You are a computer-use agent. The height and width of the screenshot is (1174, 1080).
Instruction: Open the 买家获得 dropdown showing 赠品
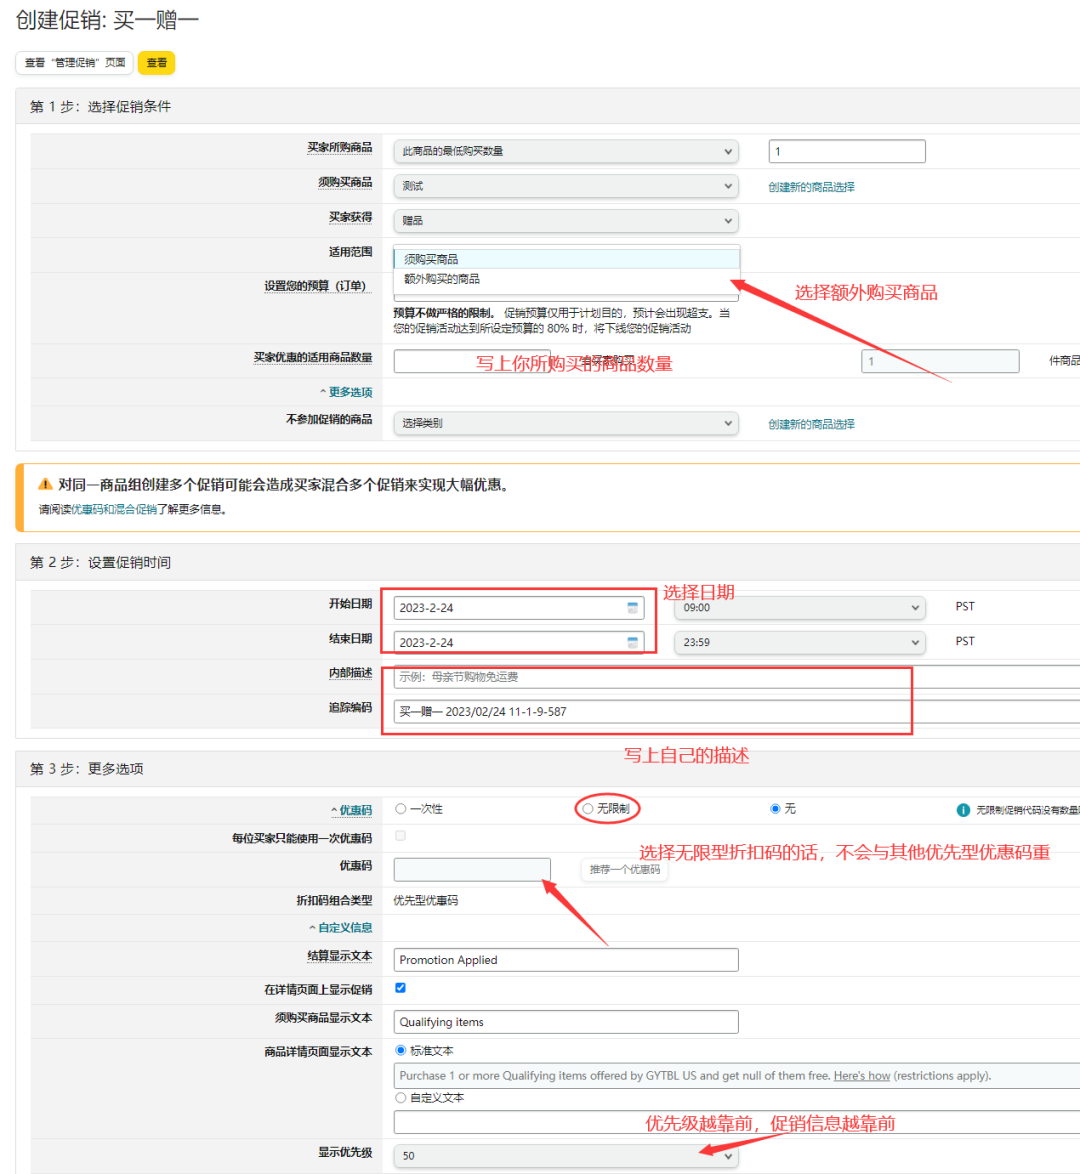click(x=565, y=221)
